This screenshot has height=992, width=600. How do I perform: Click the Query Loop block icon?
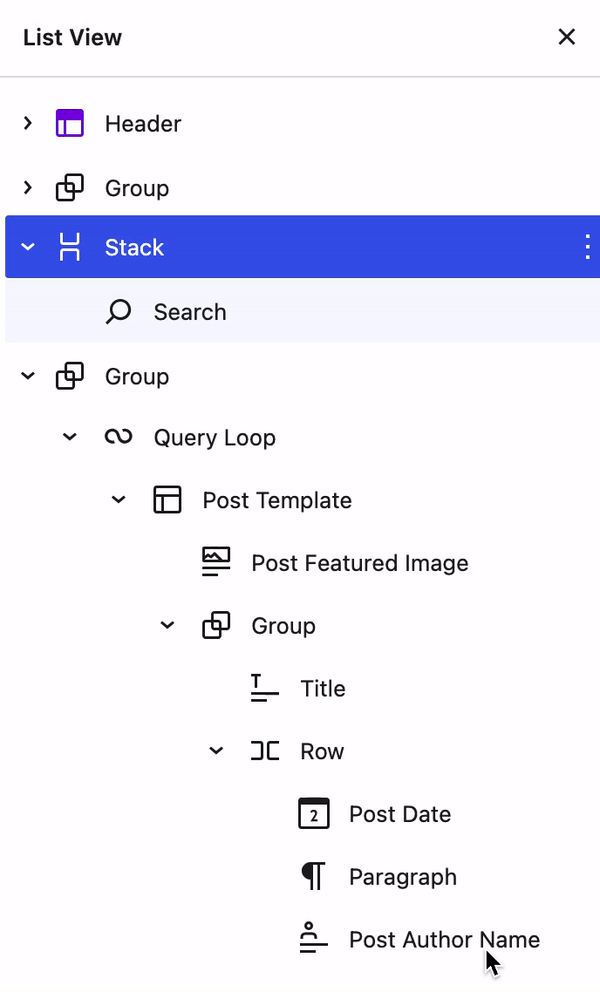[118, 437]
